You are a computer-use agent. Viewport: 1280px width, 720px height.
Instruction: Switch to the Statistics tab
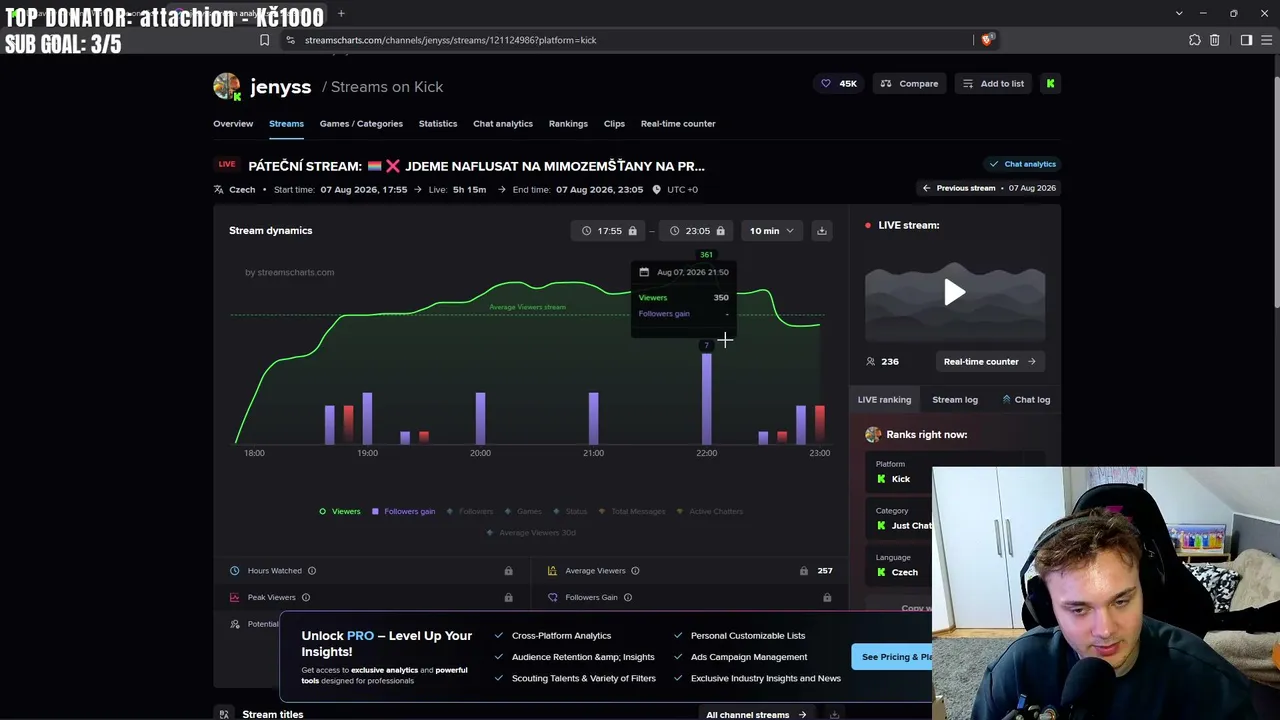click(438, 124)
